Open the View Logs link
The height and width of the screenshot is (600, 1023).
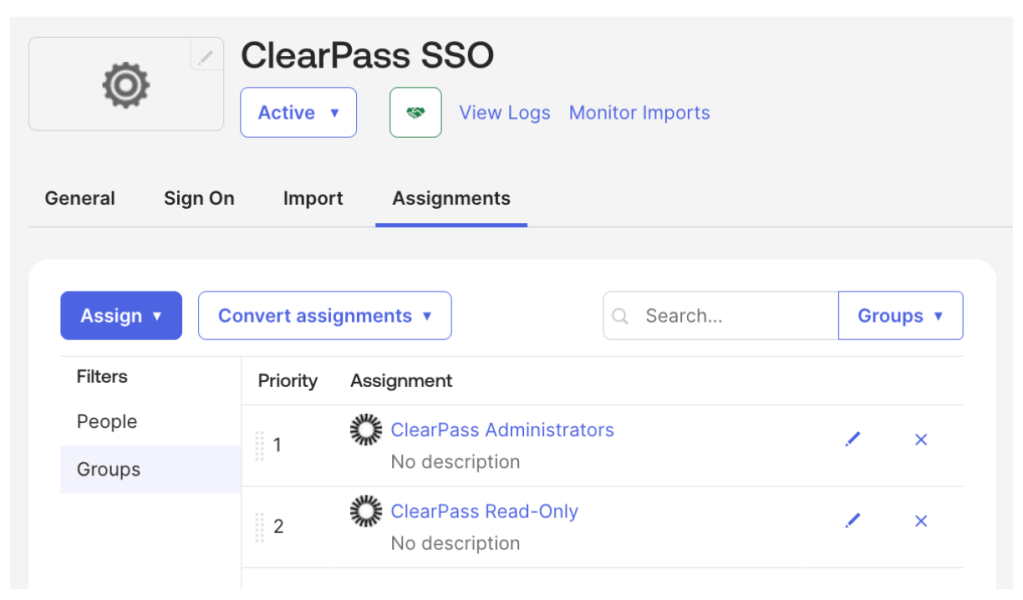(x=504, y=113)
